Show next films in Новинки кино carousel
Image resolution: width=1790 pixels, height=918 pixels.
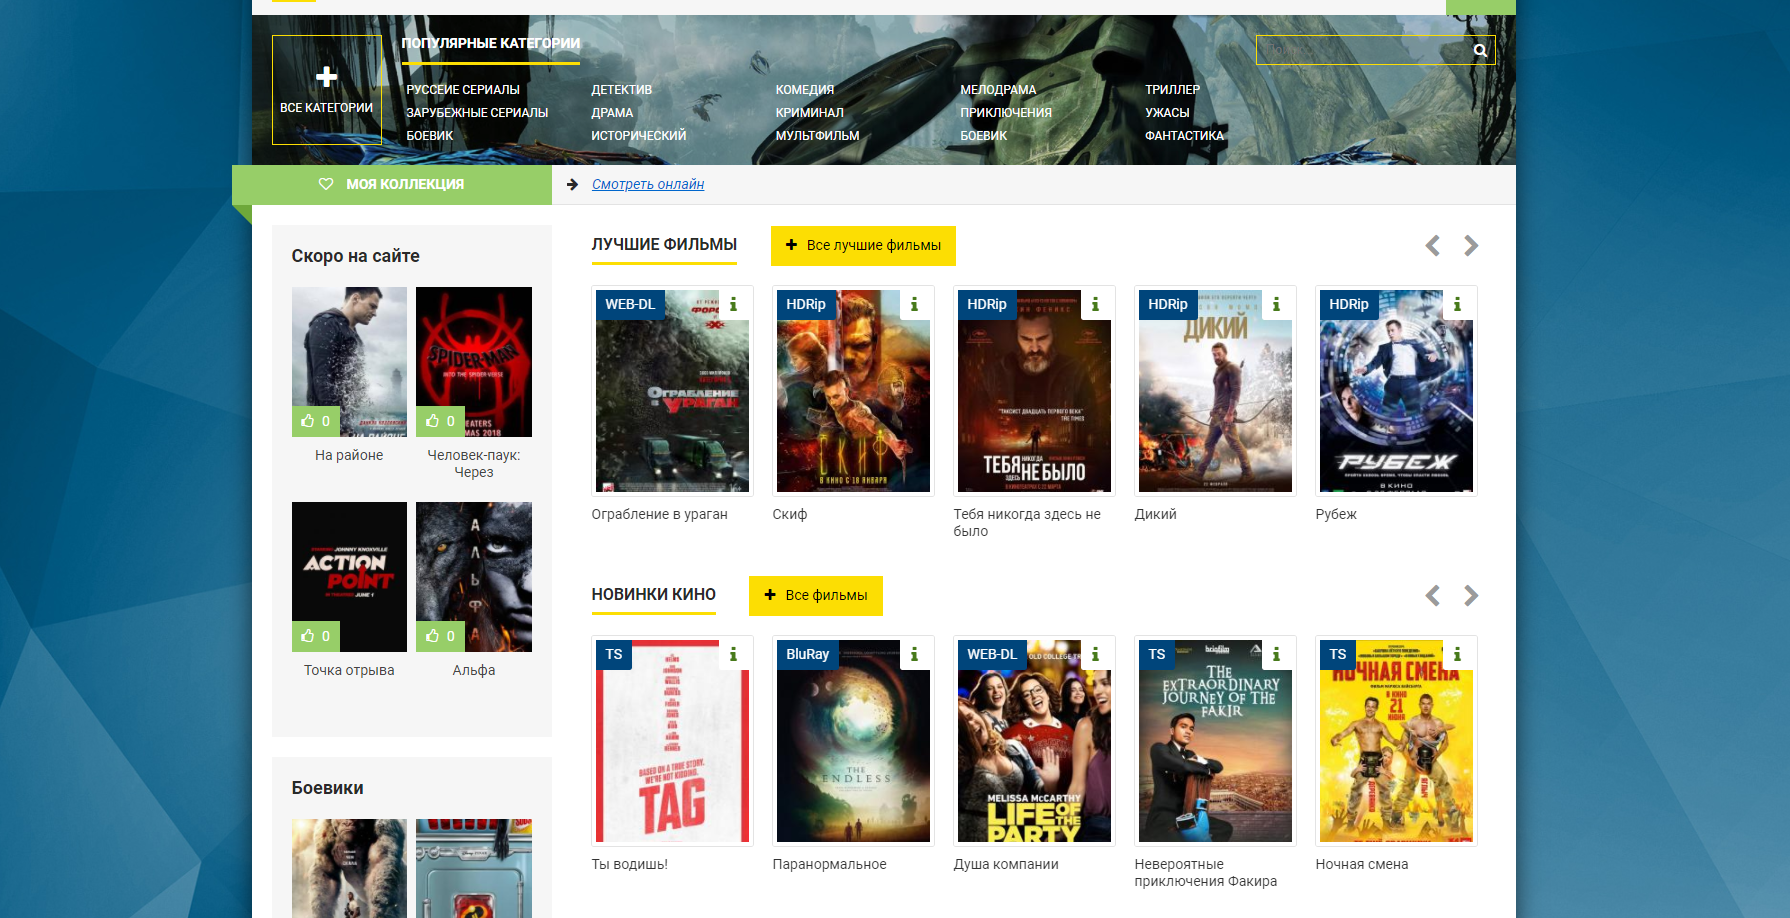coord(1471,596)
